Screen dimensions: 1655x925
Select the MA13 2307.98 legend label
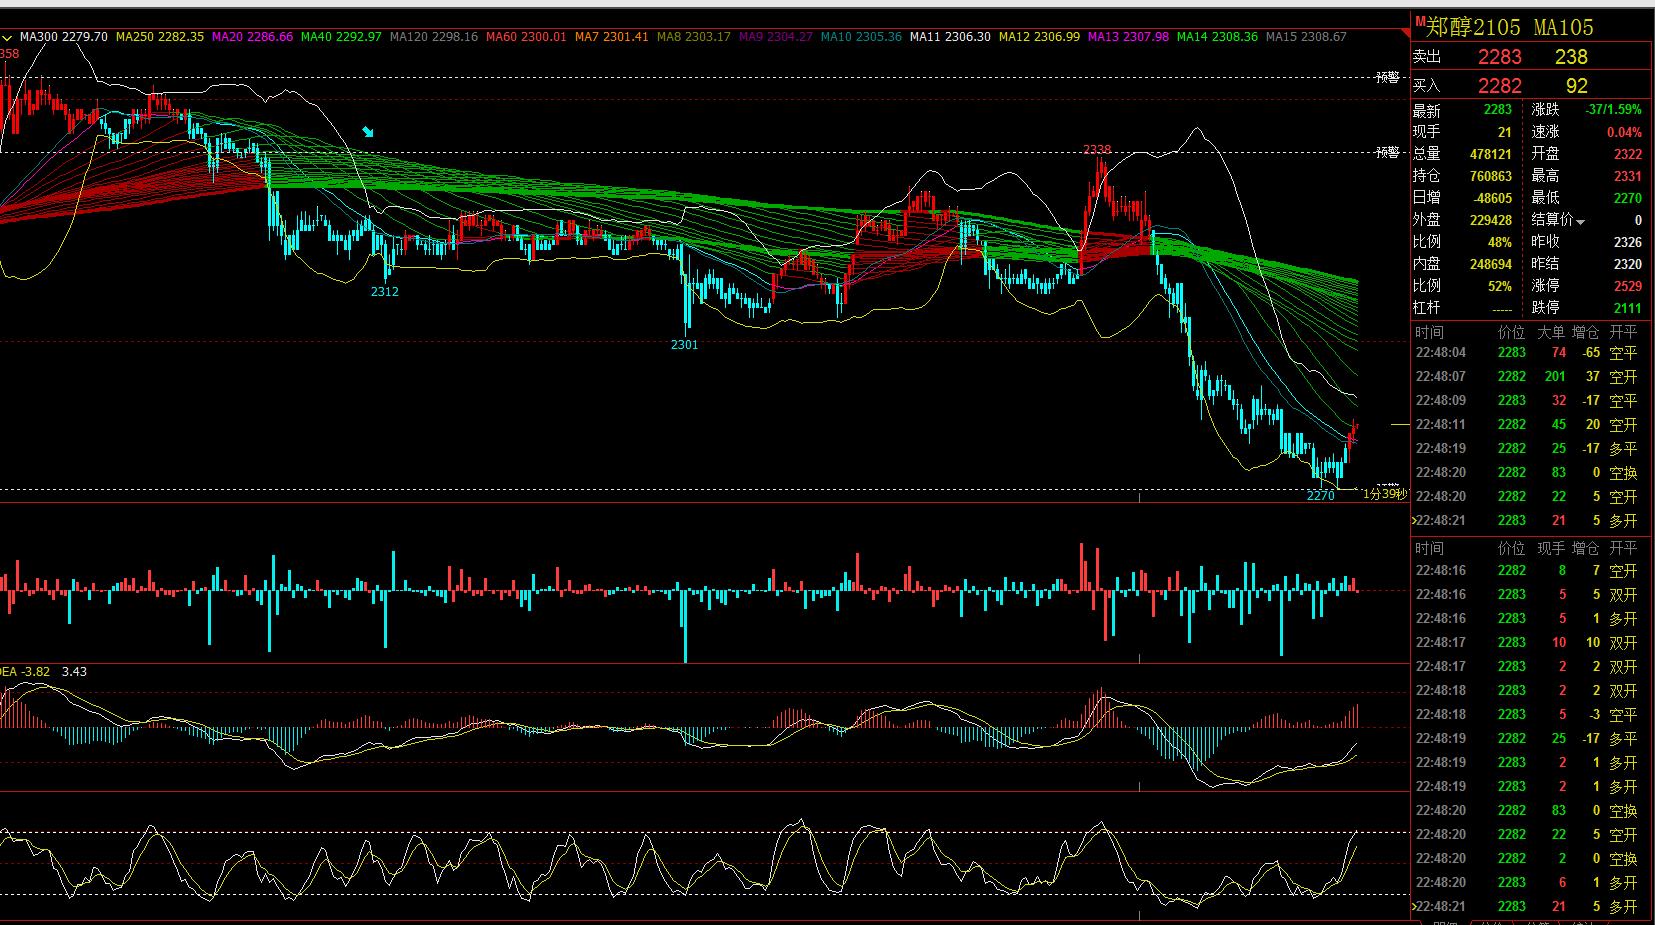pyautogui.click(x=1128, y=37)
